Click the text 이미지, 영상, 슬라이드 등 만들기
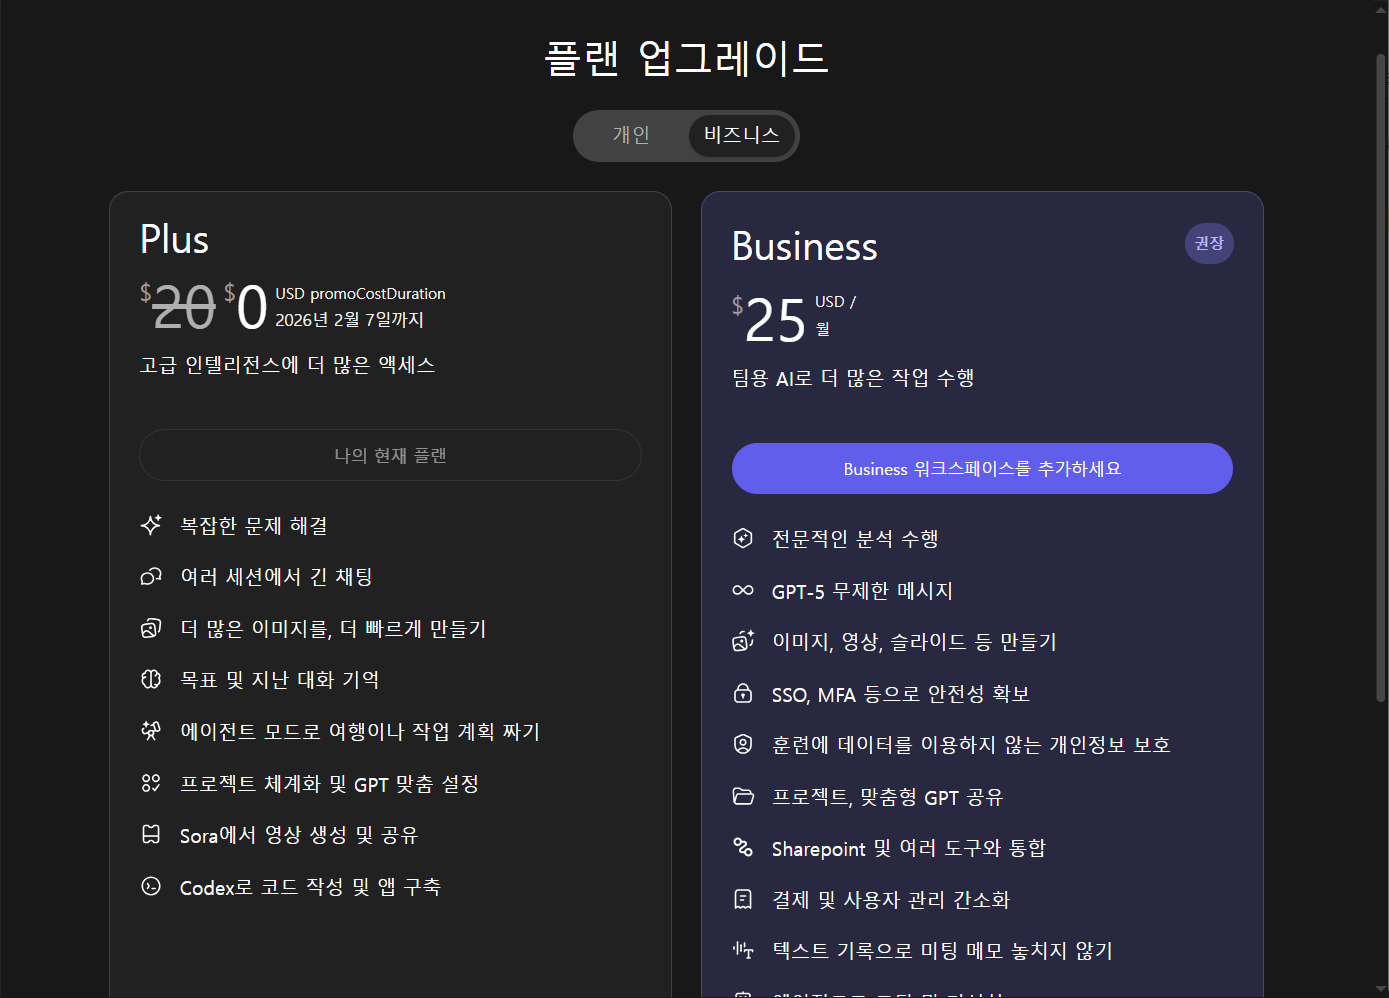The width and height of the screenshot is (1389, 998). click(x=914, y=641)
